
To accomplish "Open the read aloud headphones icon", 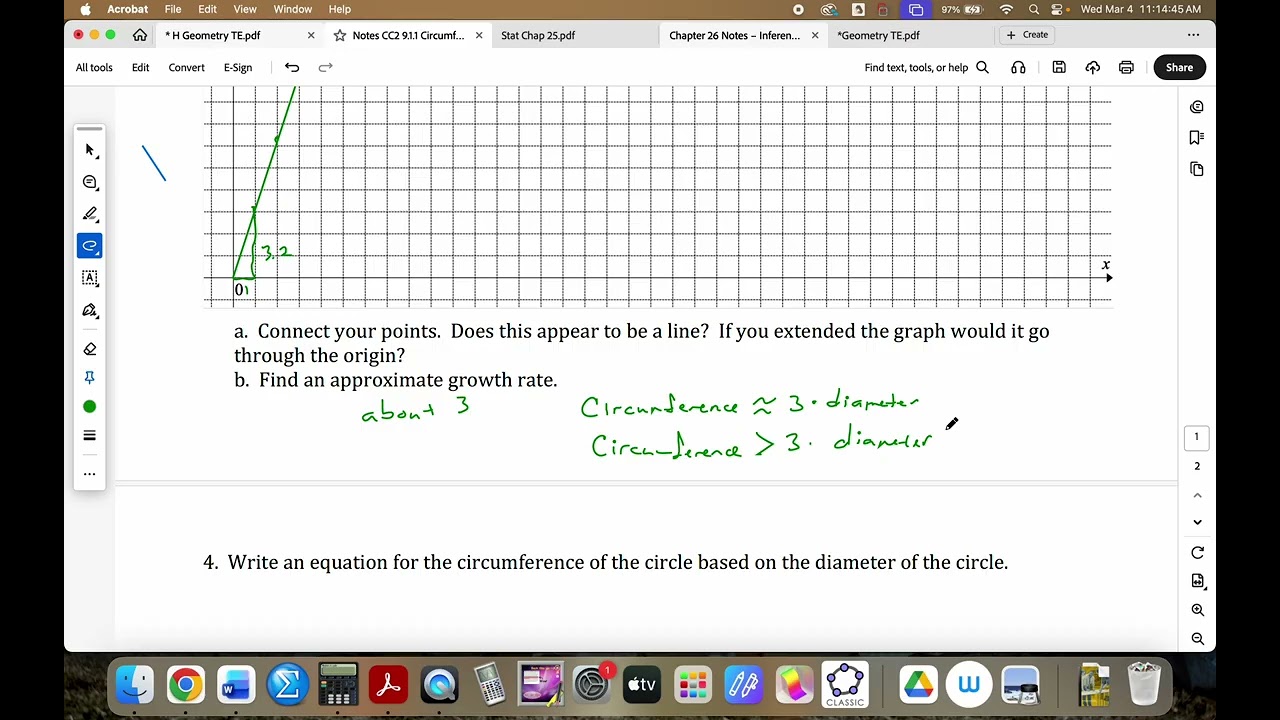I will 1018,67.
